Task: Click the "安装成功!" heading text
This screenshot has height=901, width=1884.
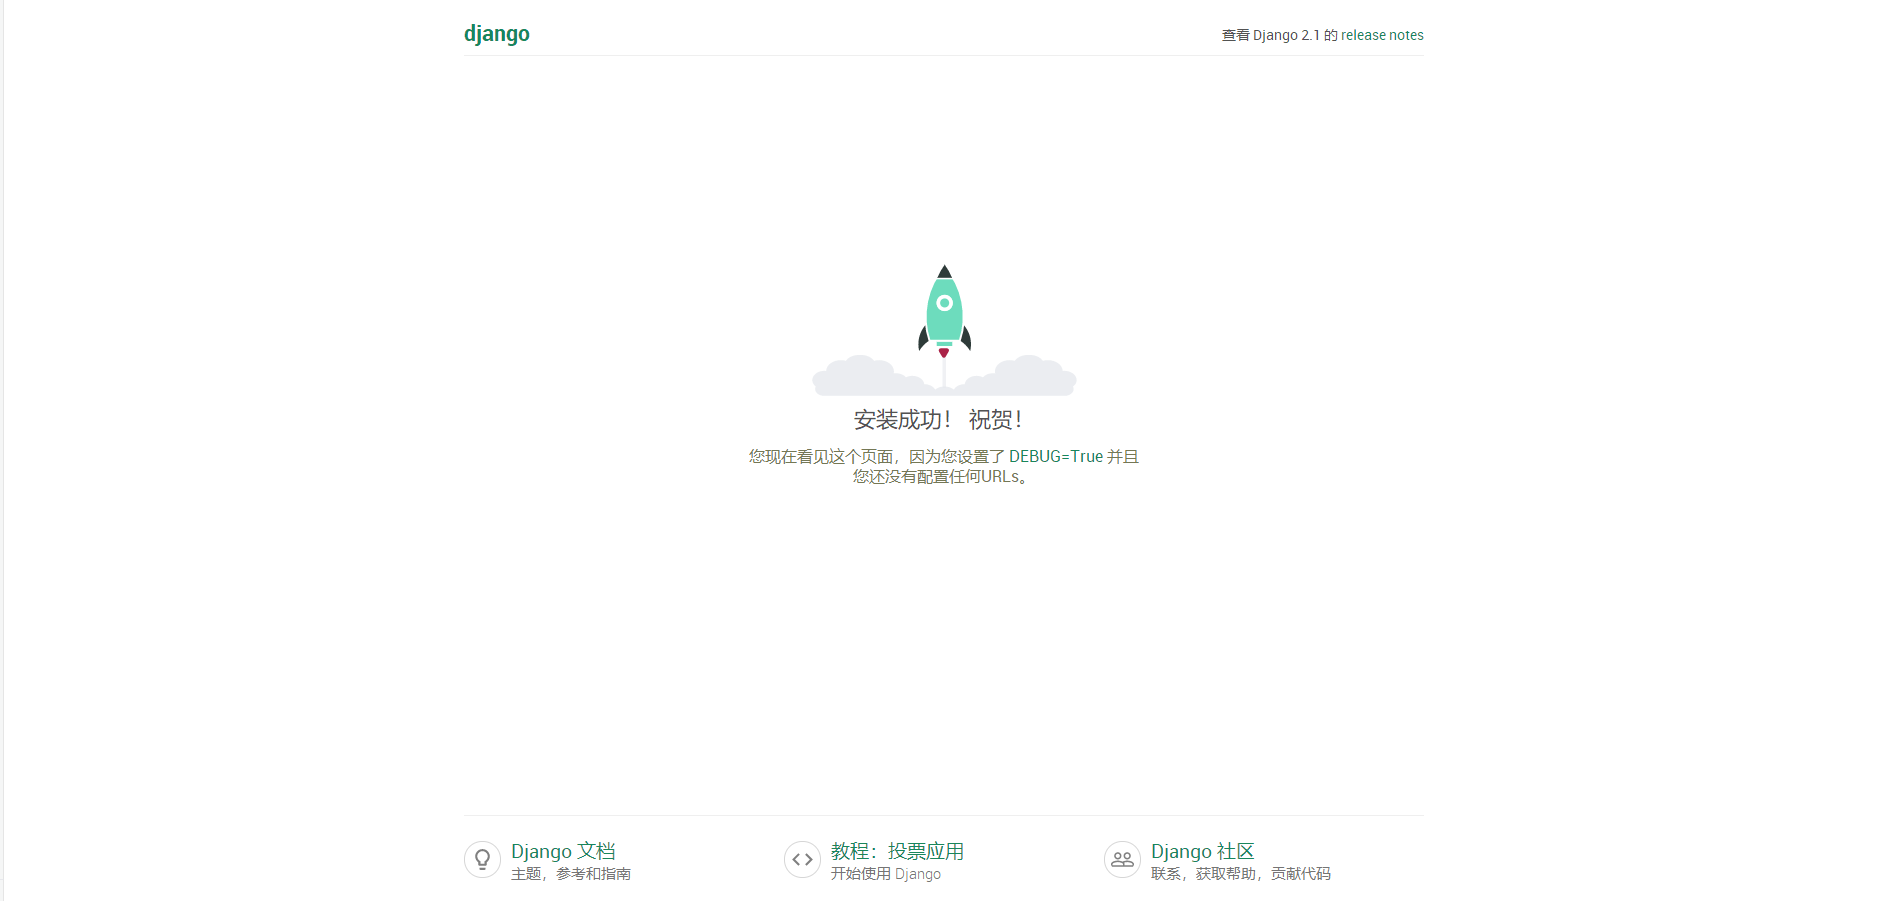Action: point(902,420)
